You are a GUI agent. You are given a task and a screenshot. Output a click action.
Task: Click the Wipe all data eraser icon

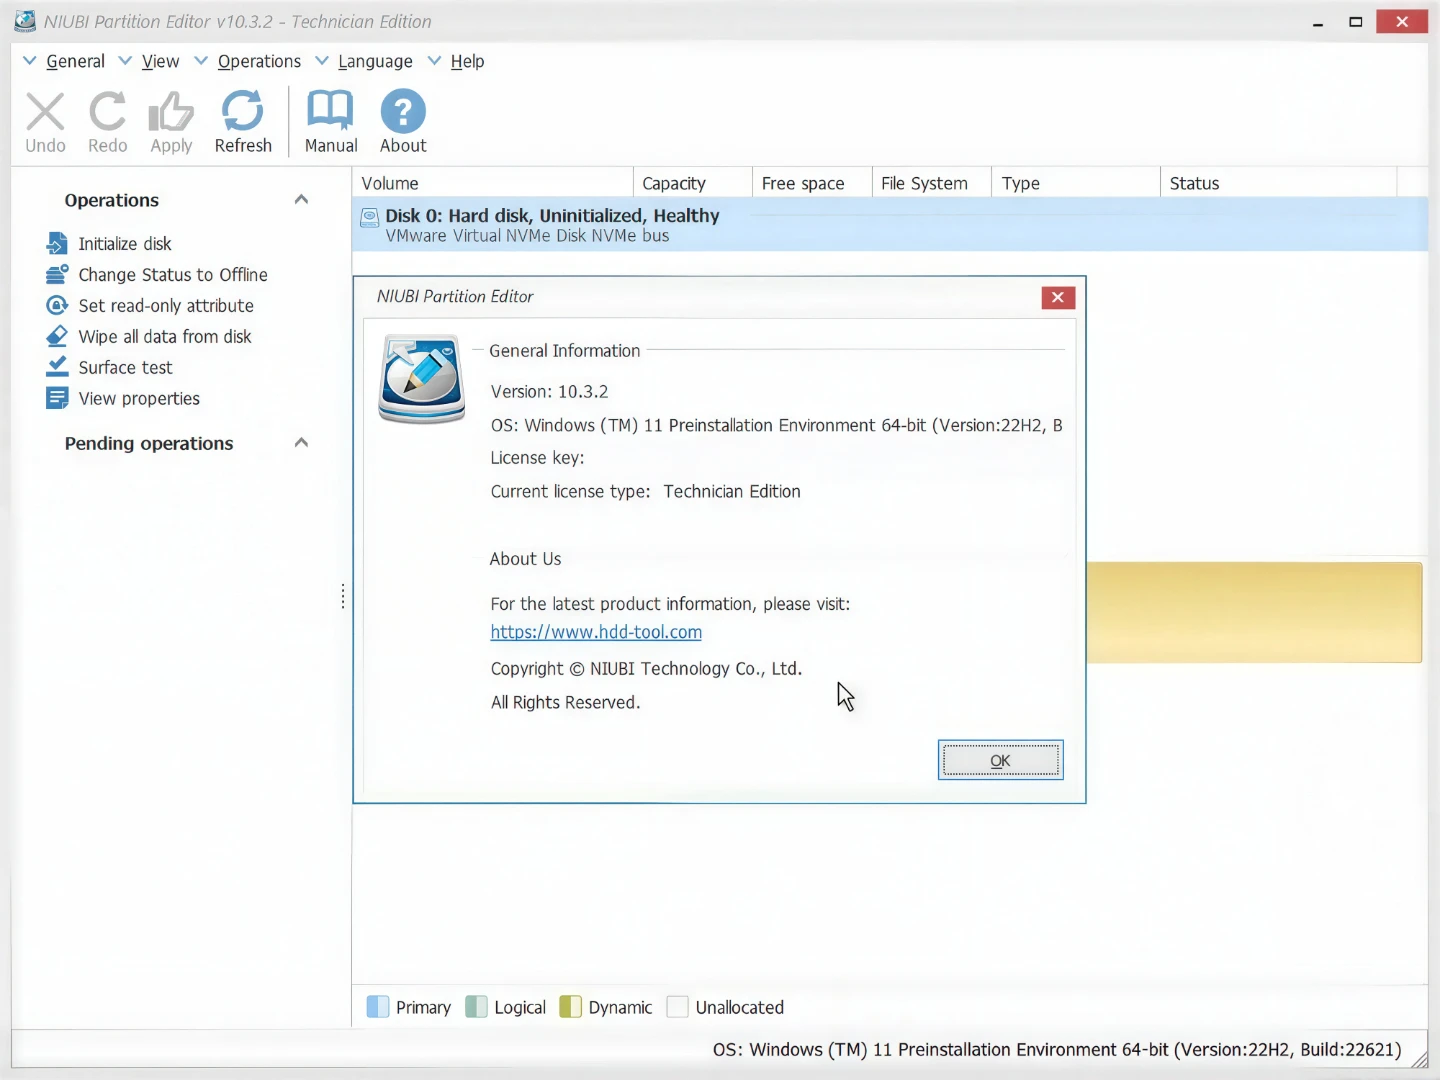click(x=57, y=336)
